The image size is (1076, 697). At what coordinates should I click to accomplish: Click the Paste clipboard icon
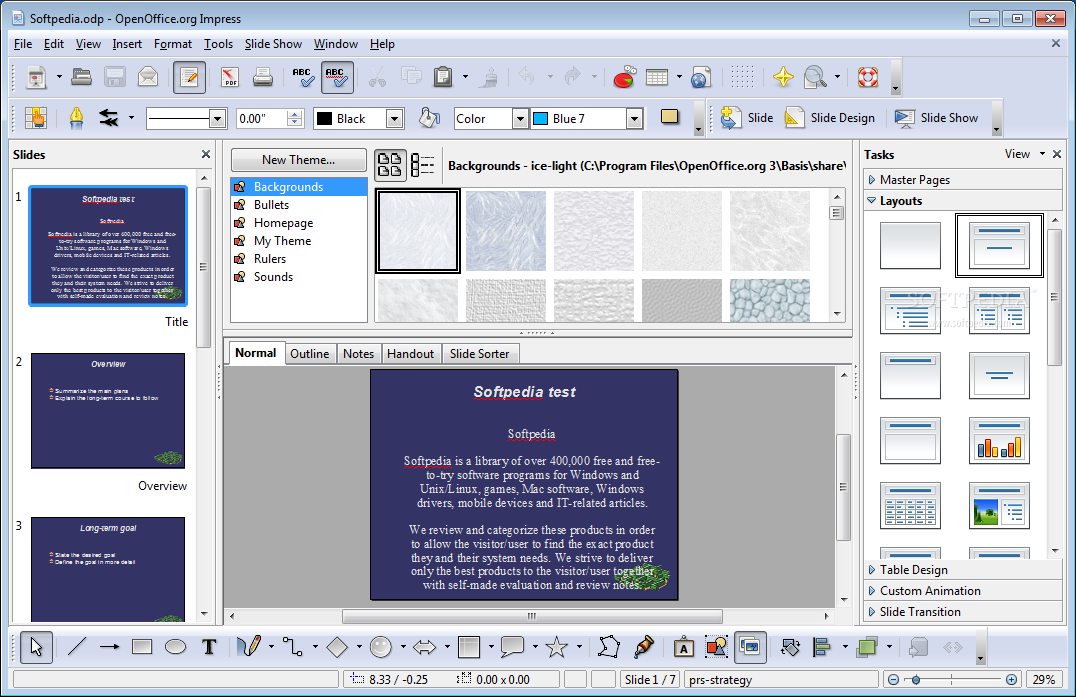(443, 77)
